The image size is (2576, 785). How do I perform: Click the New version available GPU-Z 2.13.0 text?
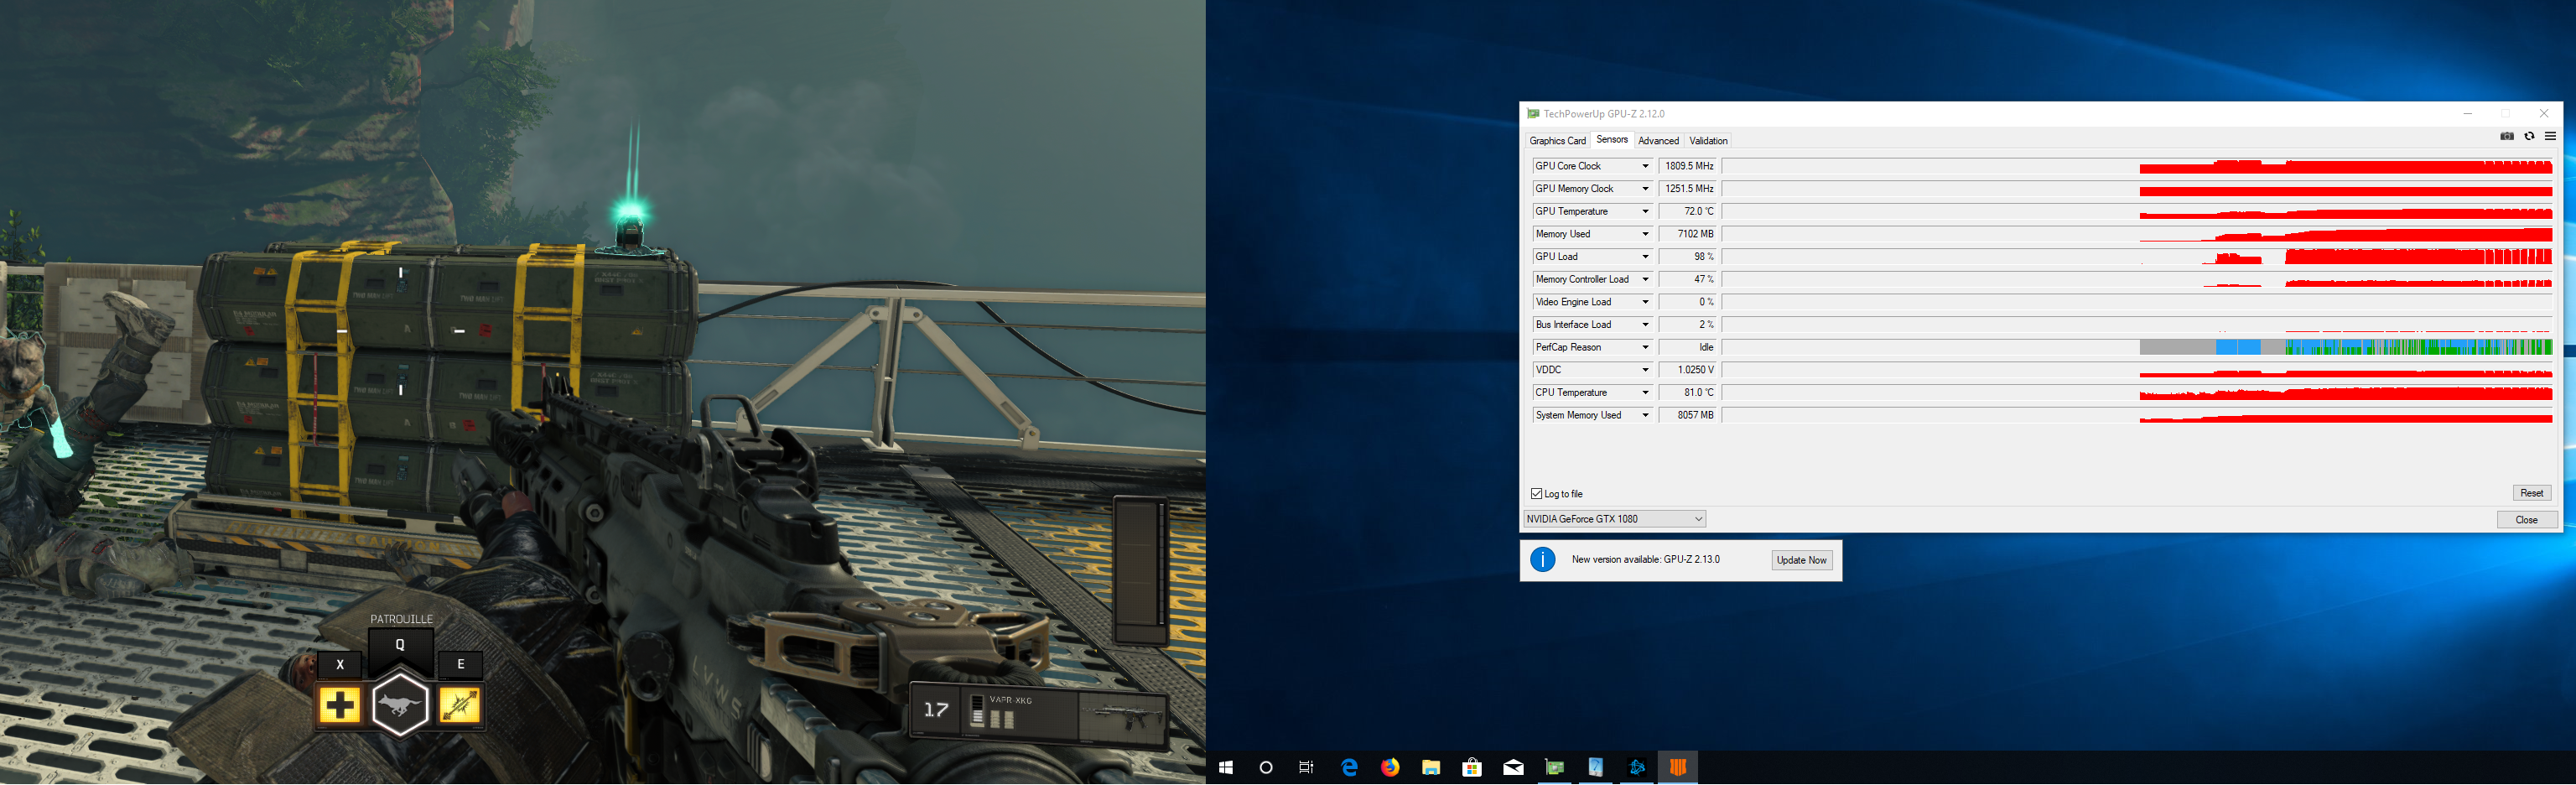click(1645, 560)
